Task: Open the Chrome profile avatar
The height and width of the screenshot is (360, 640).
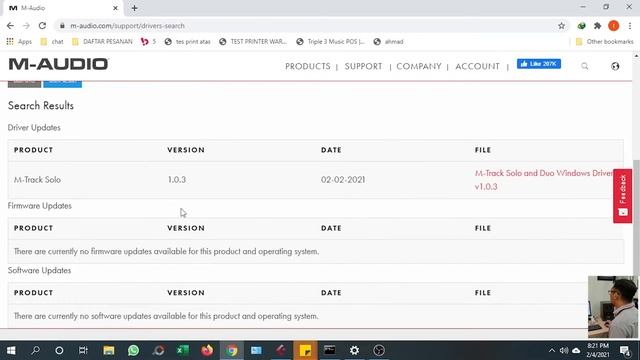Action: [x=613, y=26]
